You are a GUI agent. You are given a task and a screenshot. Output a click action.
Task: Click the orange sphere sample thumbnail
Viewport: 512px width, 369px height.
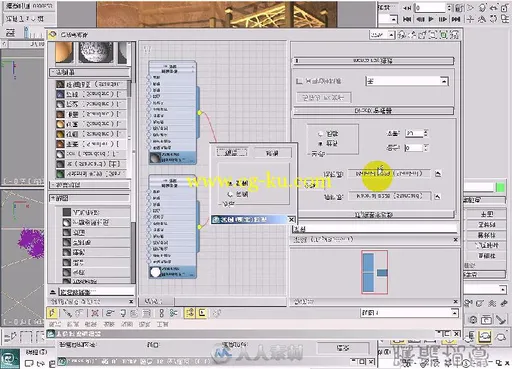pos(64,52)
